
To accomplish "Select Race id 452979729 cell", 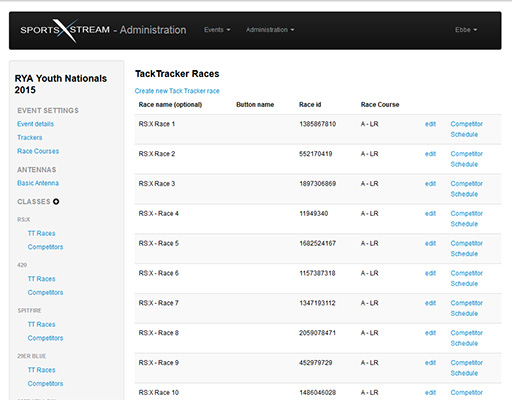I will pyautogui.click(x=316, y=363).
